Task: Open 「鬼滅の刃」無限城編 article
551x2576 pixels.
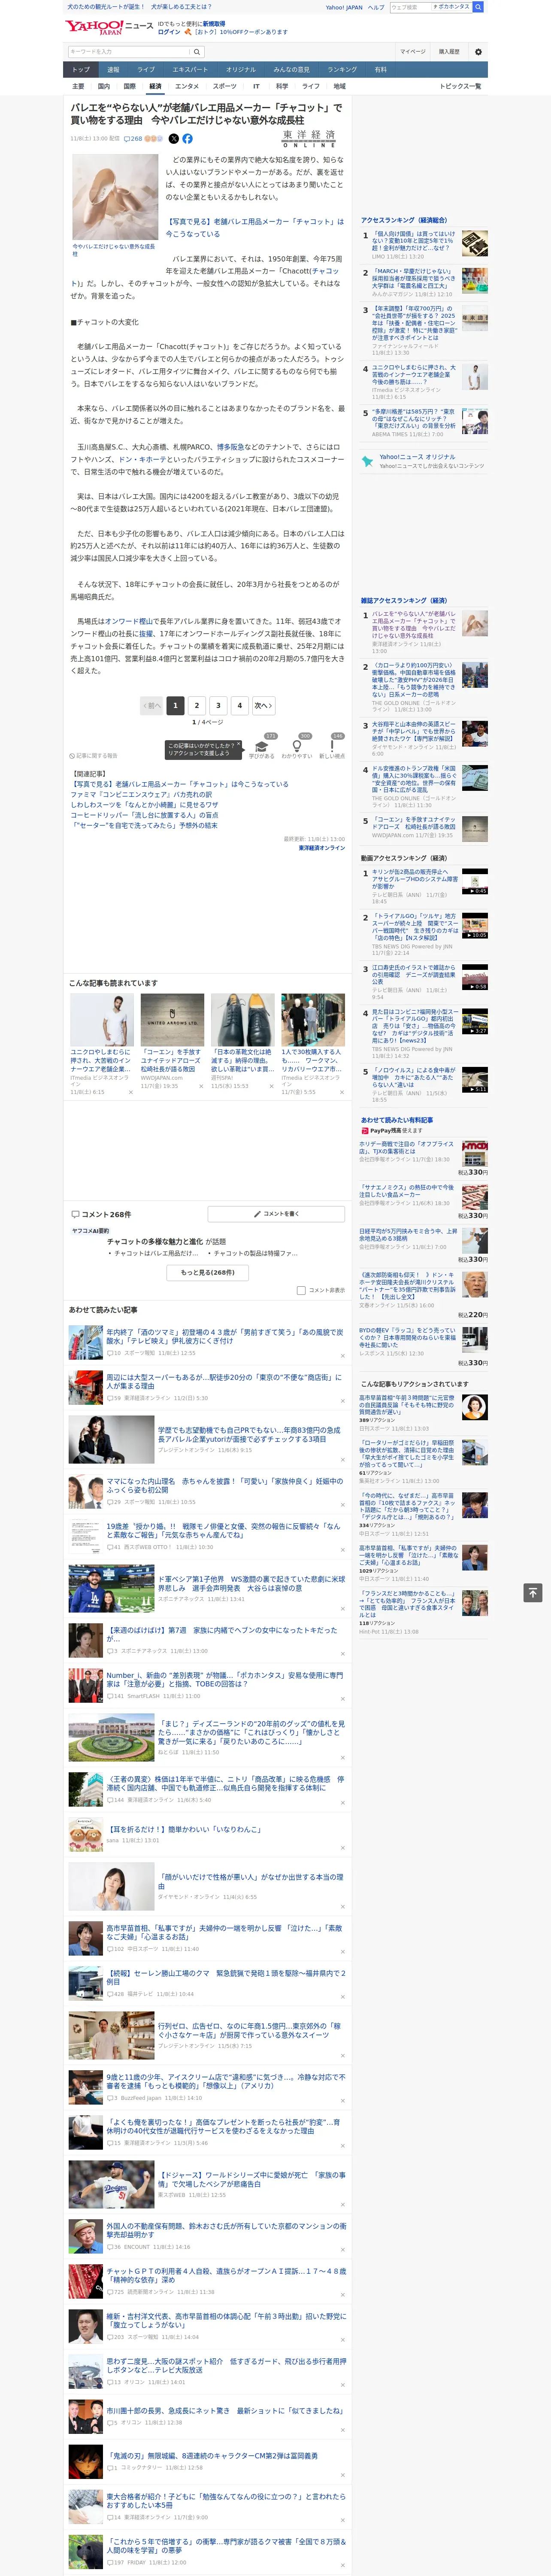Action: 212,2455
